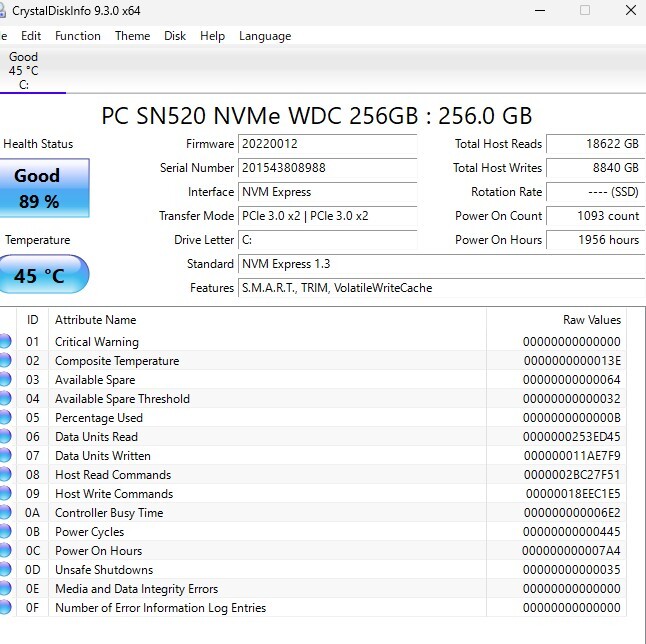Click the status orb for Available Spare
The height and width of the screenshot is (644, 646).
(5, 380)
